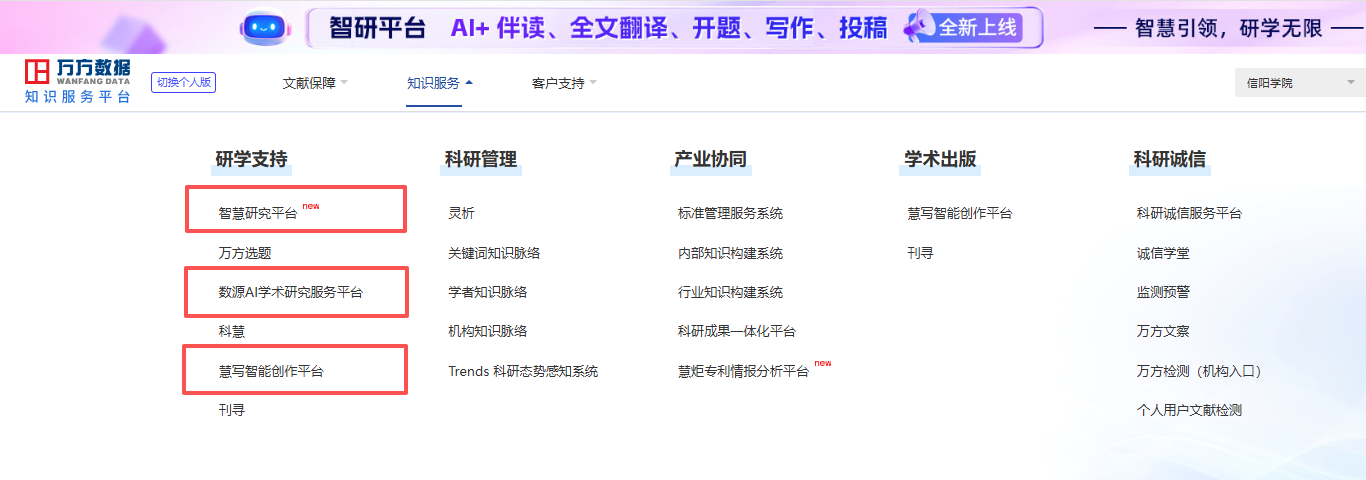Open Trends 科研态势感知系统
Viewport: 1366px width, 480px height.
point(523,371)
